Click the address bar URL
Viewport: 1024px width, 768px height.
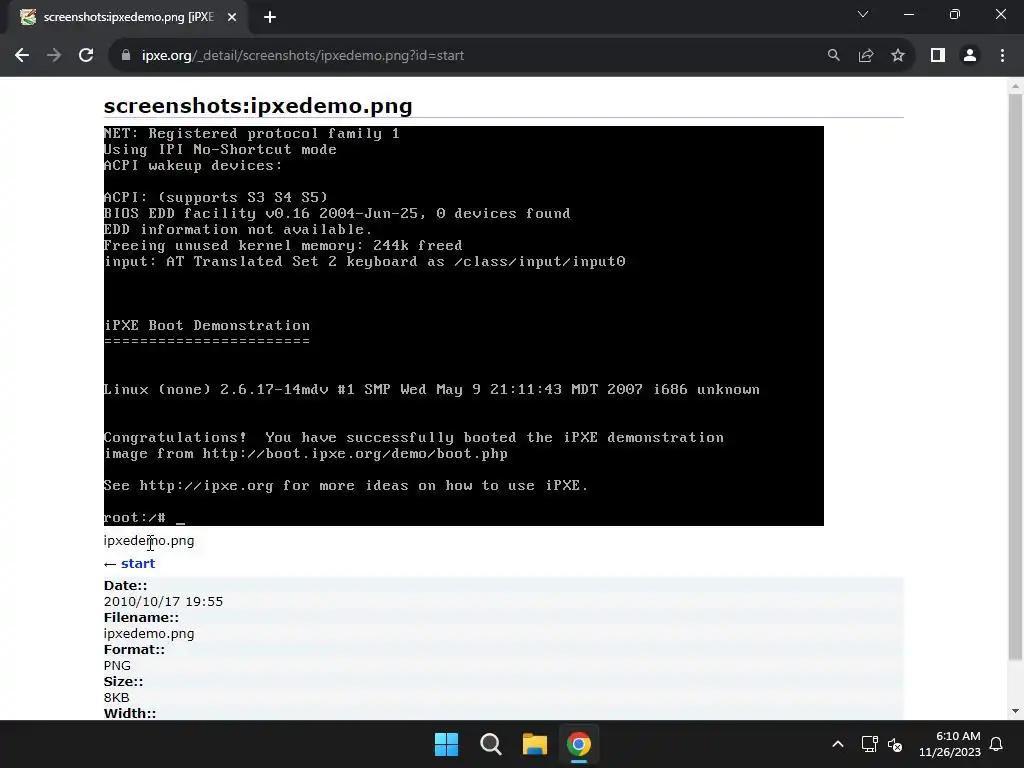[303, 56]
